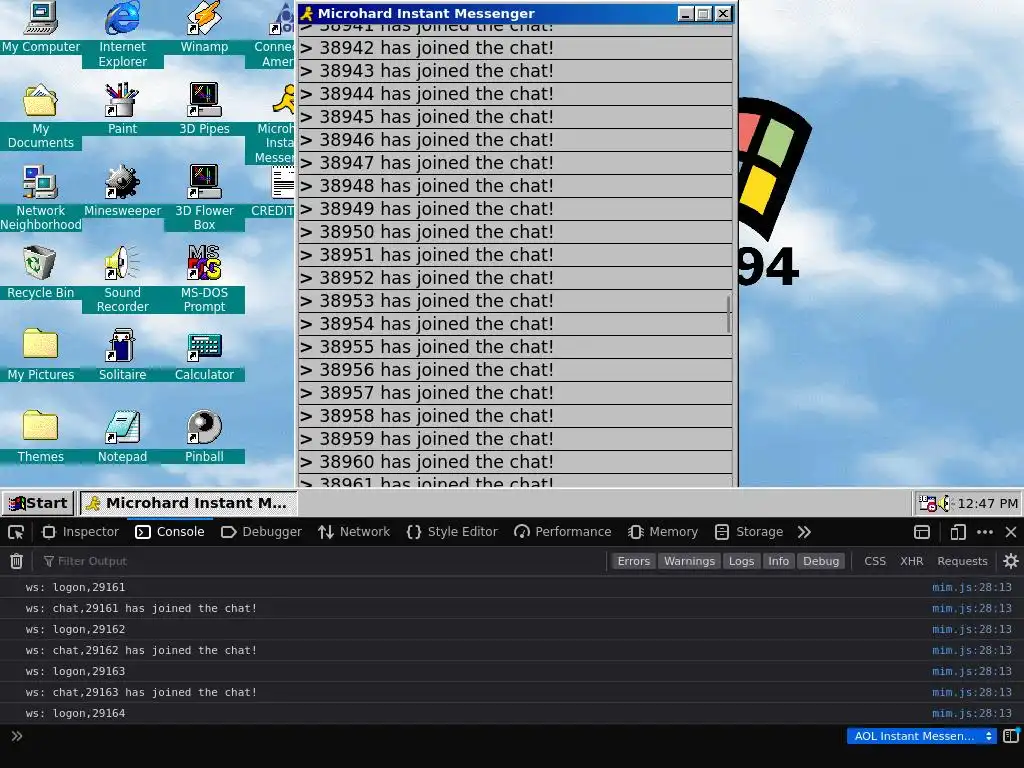Toggle the Info filter
1024x768 pixels.
point(778,561)
